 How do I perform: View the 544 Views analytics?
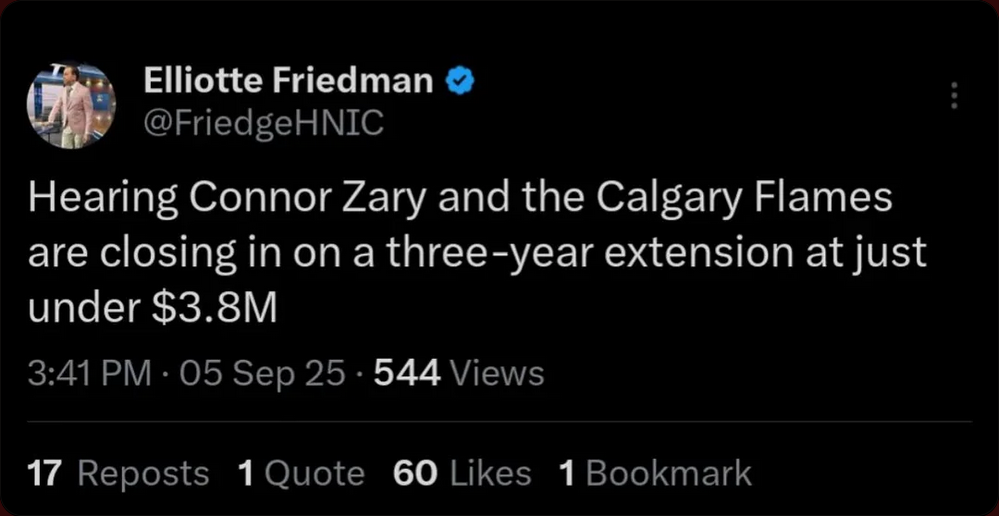point(458,373)
